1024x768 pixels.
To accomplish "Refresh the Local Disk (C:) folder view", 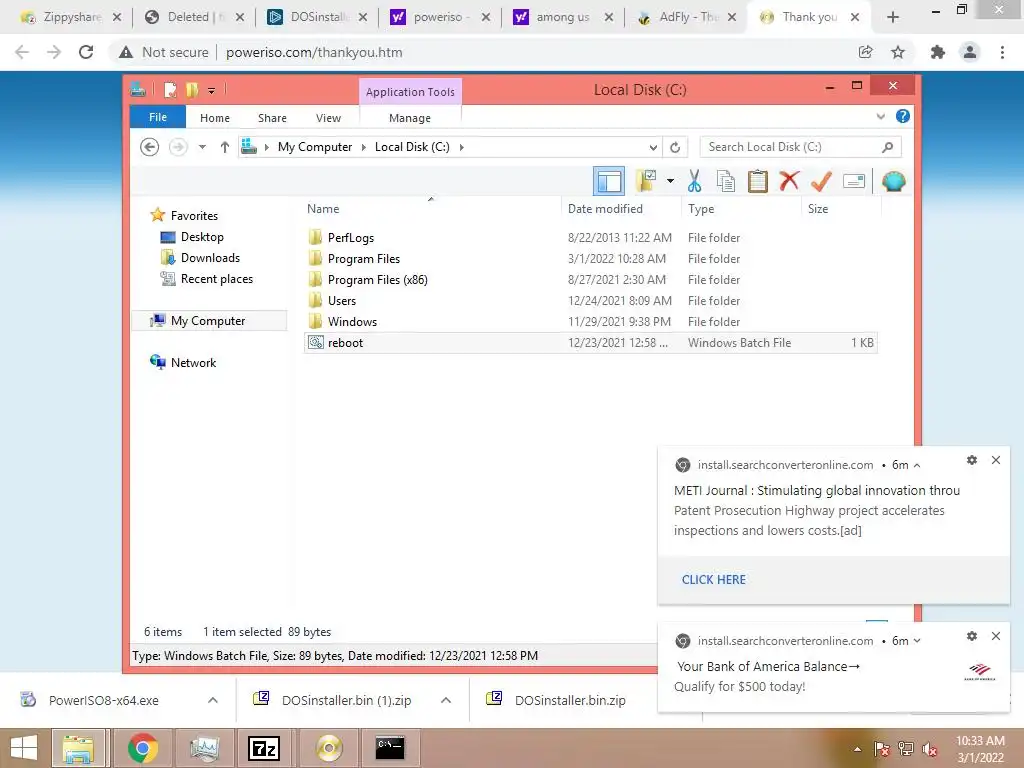I will (x=675, y=148).
